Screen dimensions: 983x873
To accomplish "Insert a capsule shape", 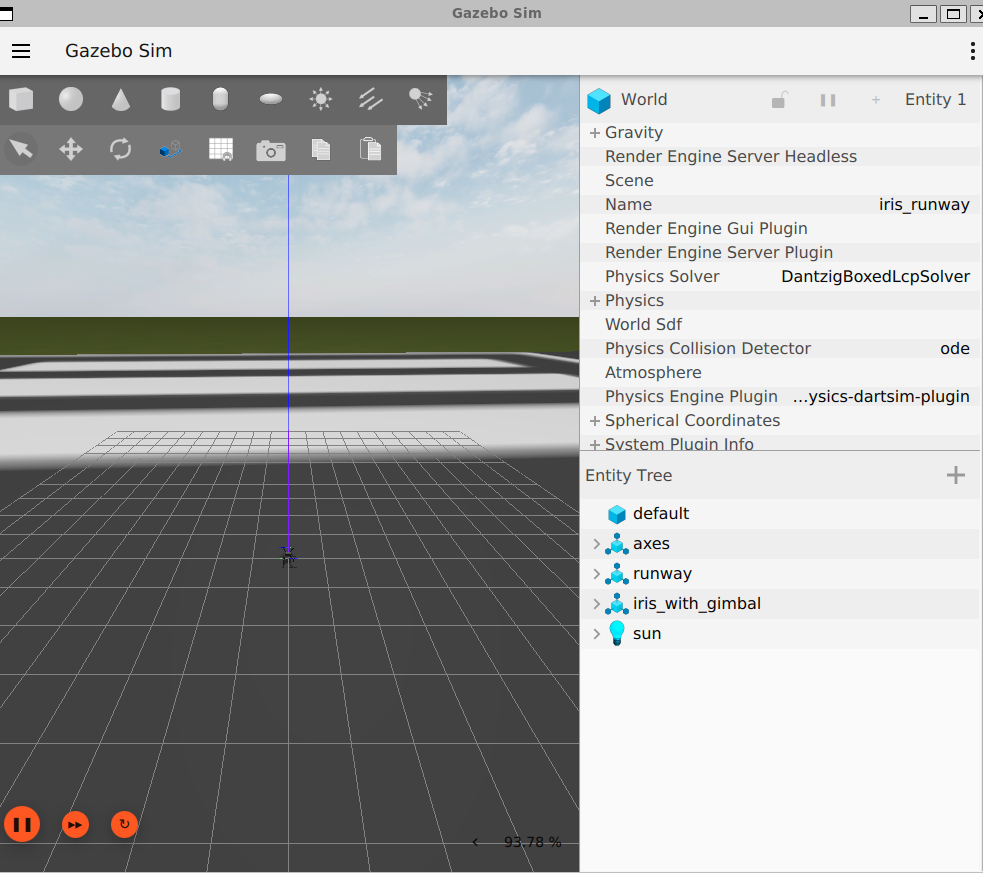I will point(221,99).
